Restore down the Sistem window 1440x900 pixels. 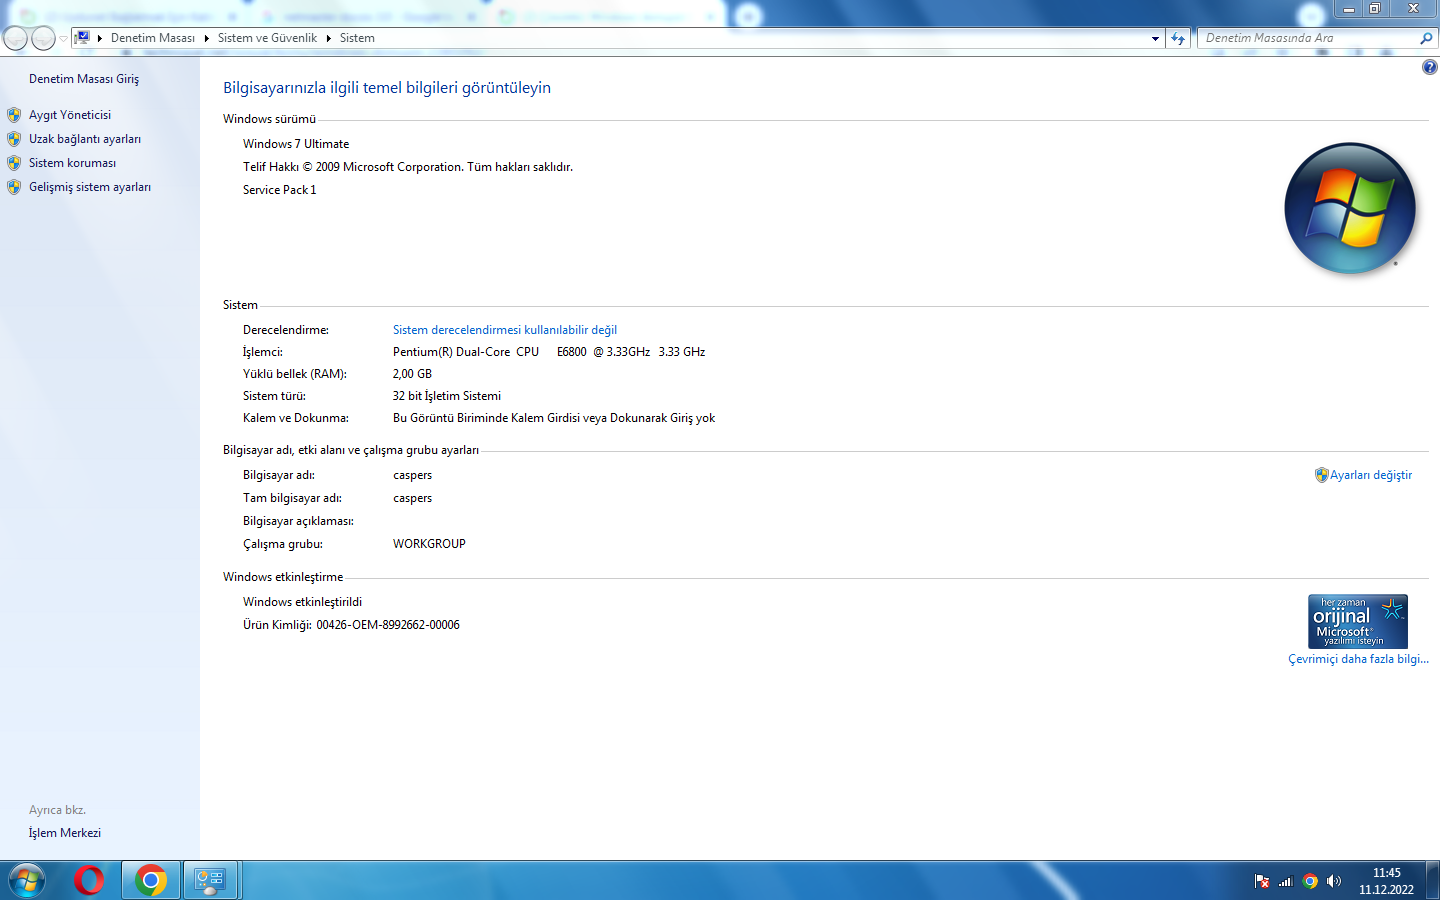(x=1375, y=9)
